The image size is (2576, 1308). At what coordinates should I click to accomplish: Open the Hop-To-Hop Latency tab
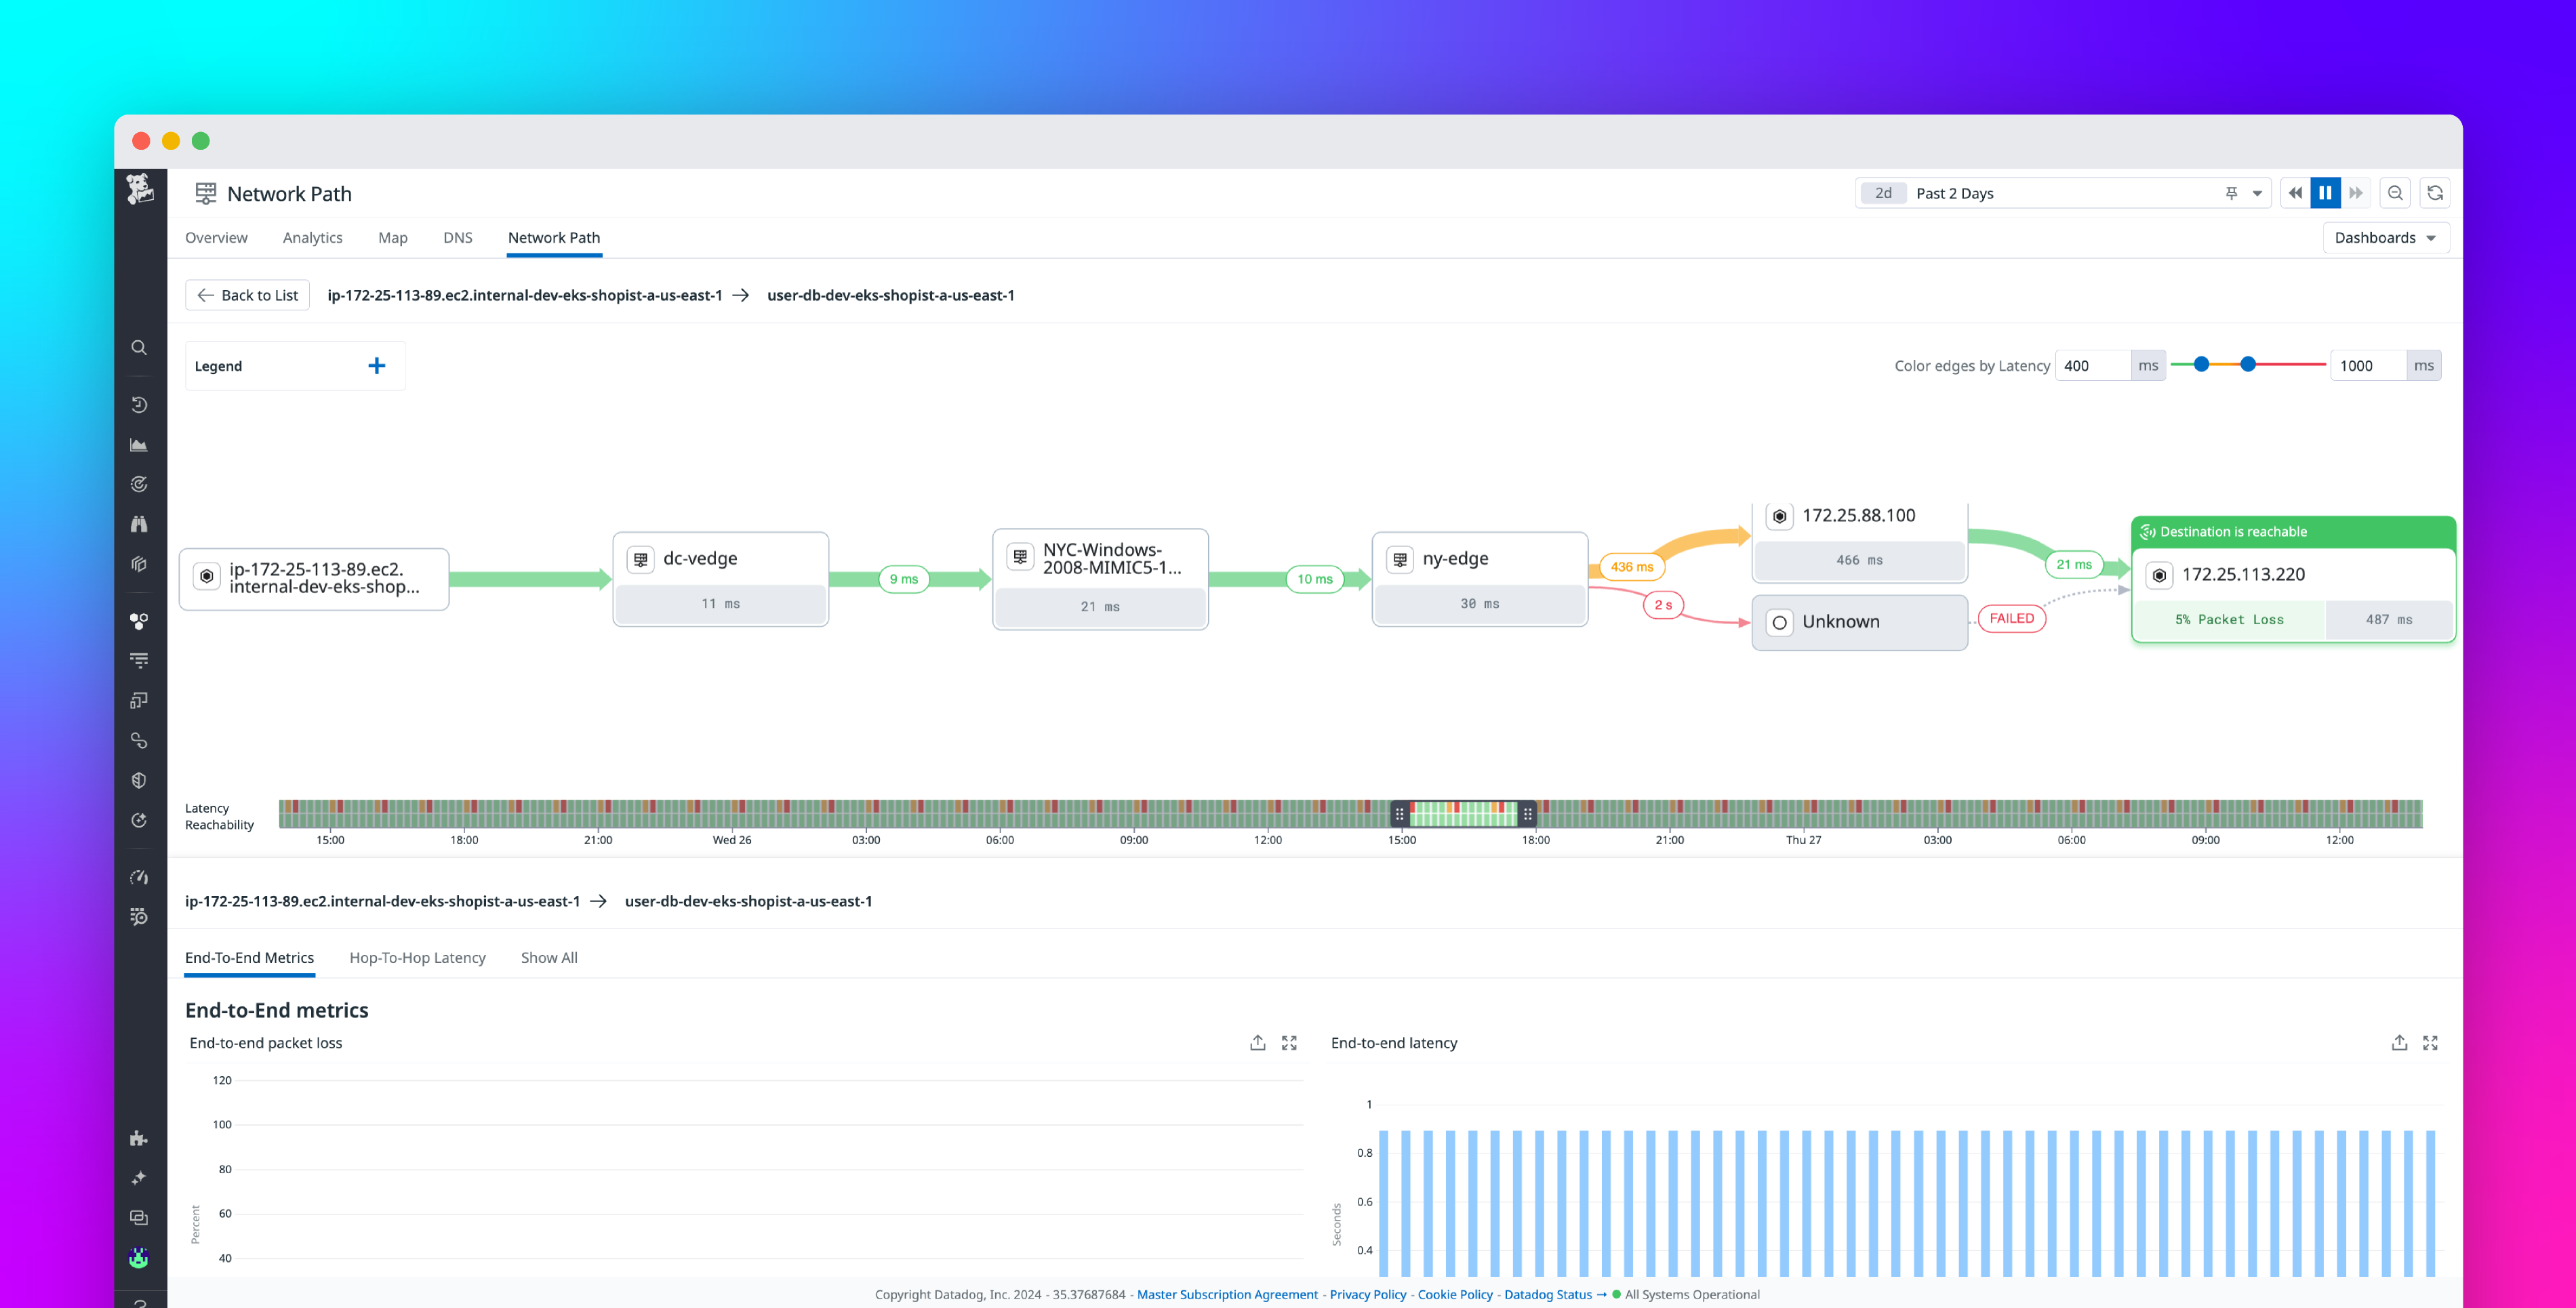coord(417,957)
